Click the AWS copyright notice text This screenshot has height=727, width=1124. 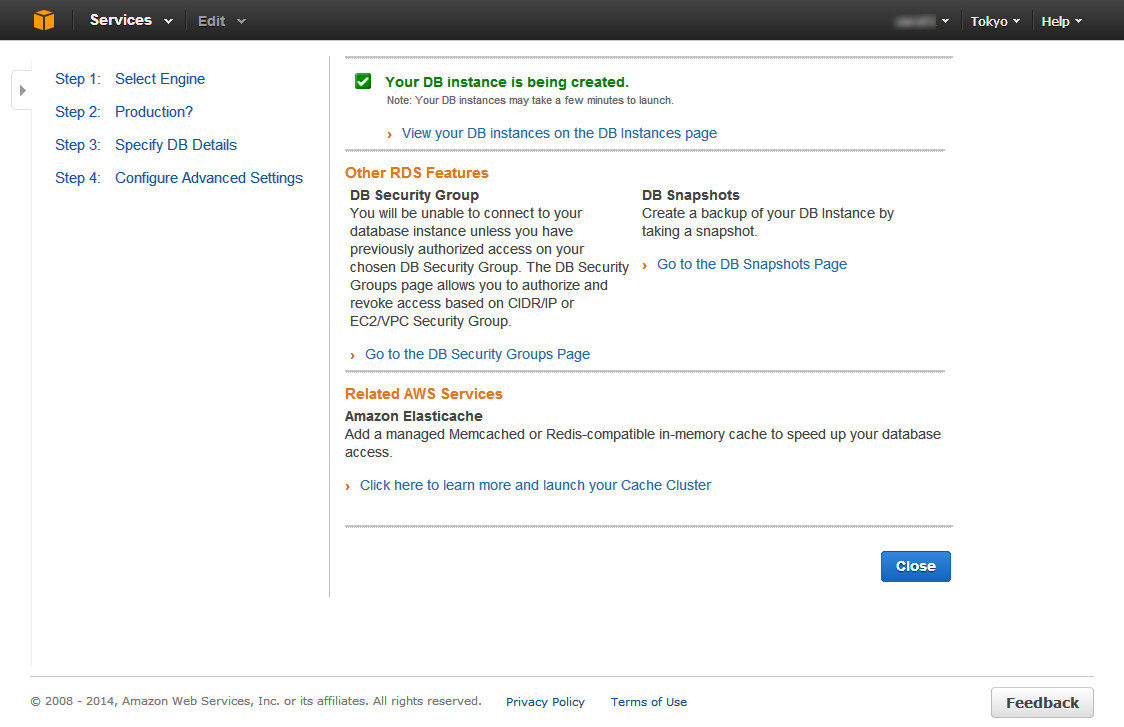tap(256, 701)
